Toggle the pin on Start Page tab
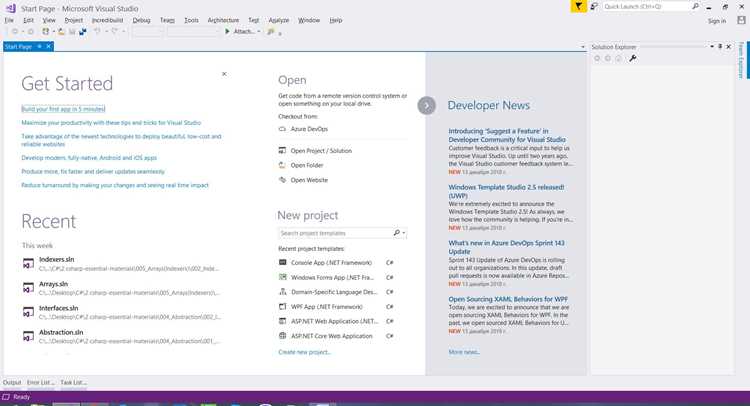This screenshot has height=406, width=750. click(x=40, y=46)
